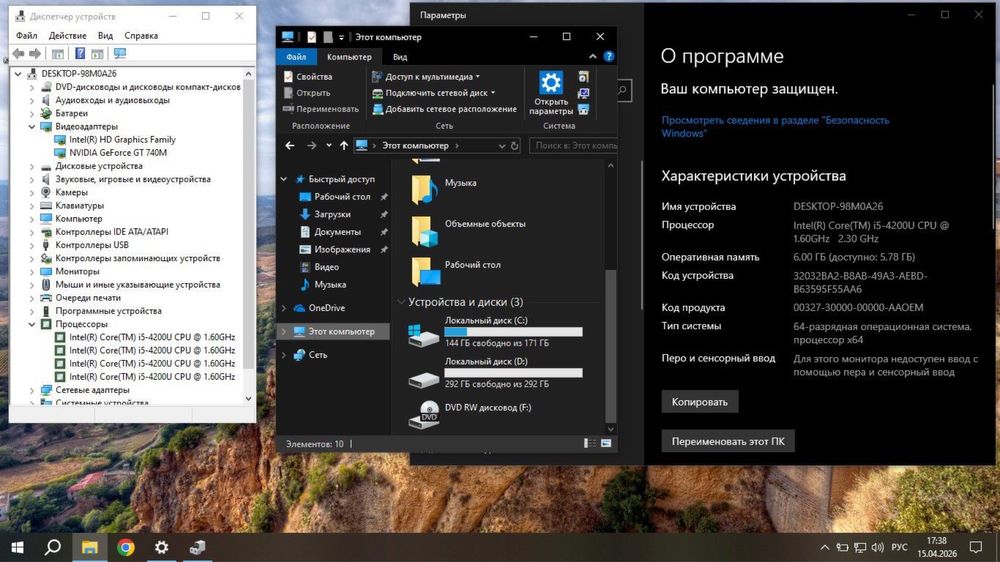The height and width of the screenshot is (562, 1000).
Task: Click the back arrow in Device Manager toolbar
Action: (x=18, y=54)
